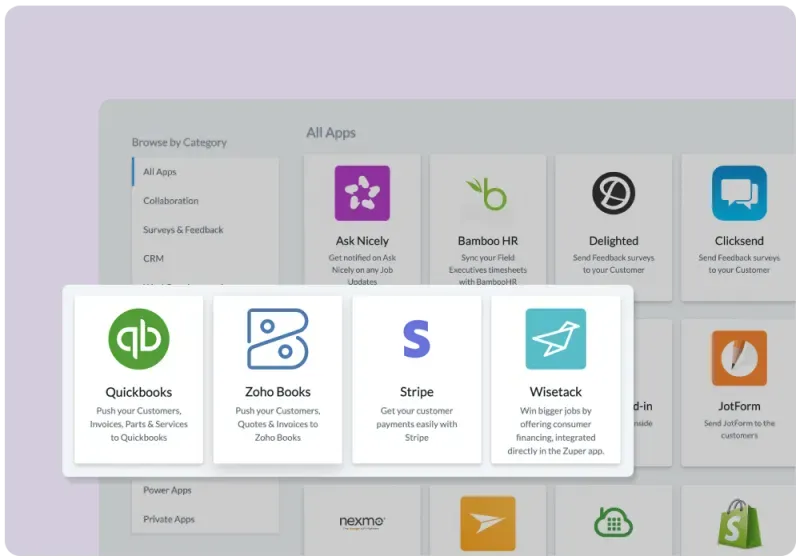The width and height of the screenshot is (800, 560).
Task: Click the JotForm orange pencil icon
Action: 739,358
